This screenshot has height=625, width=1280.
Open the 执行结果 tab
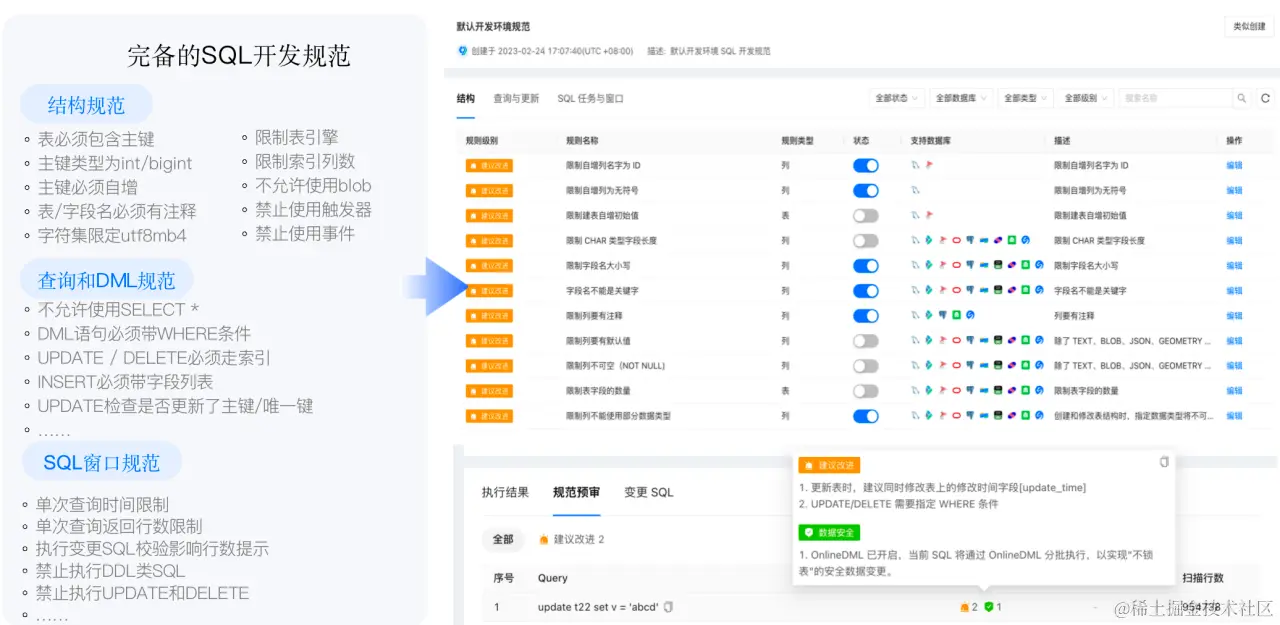tap(505, 492)
